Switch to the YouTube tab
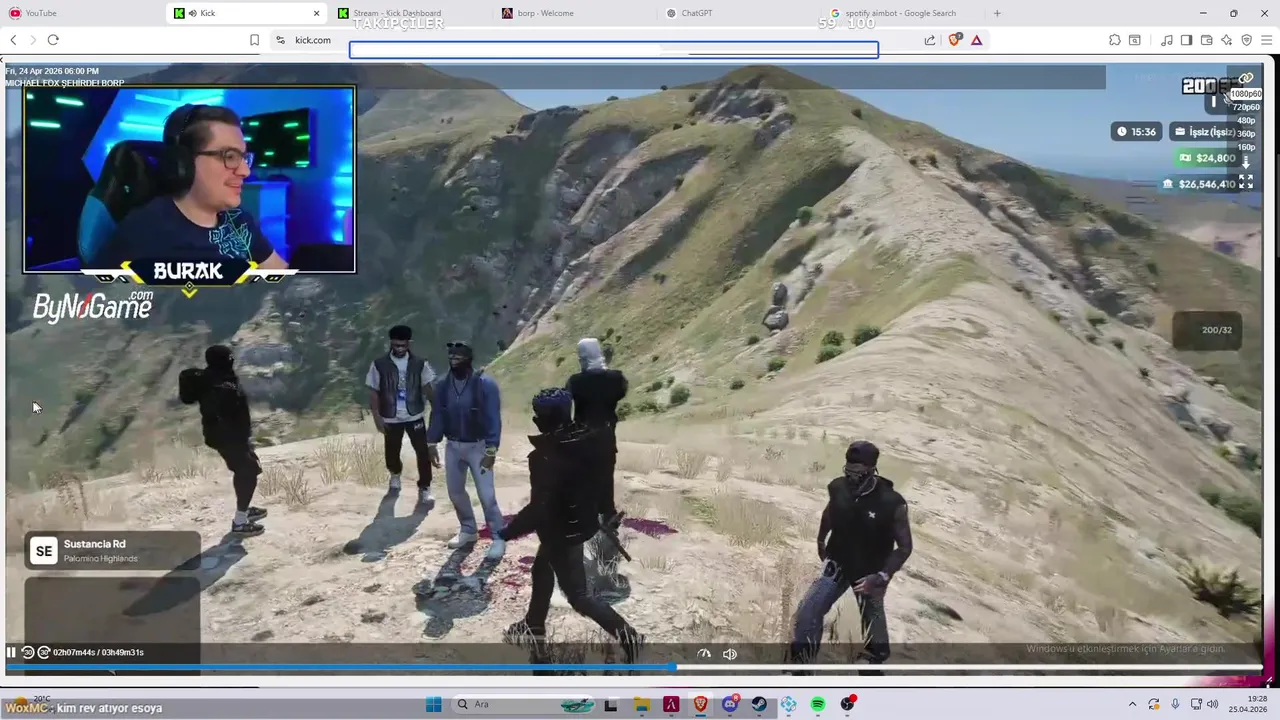 point(82,13)
